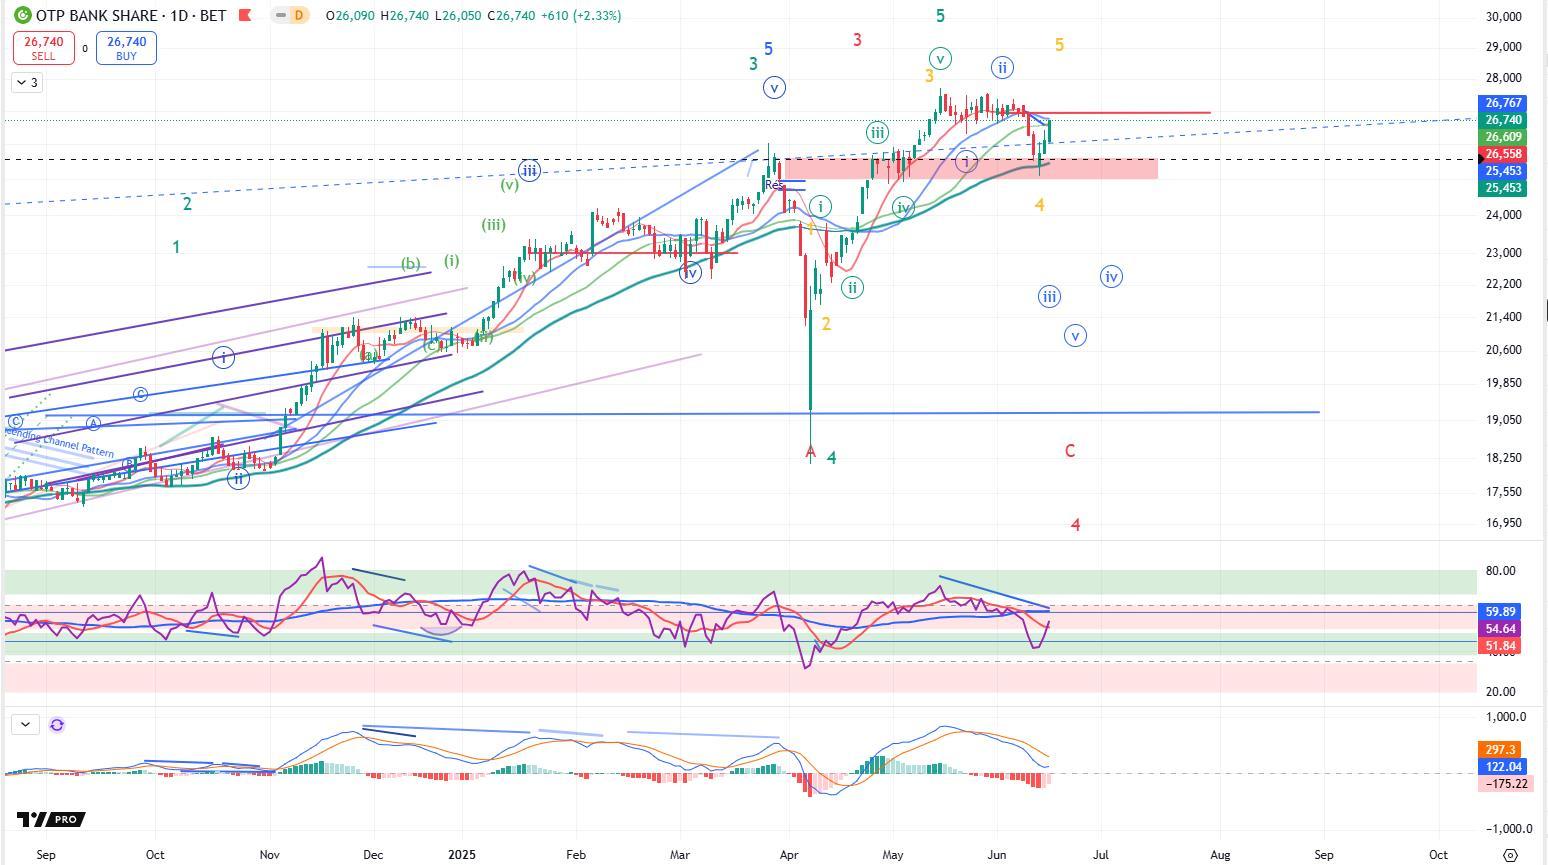Click the 80.00 RSI scale label
1548x865 pixels.
pos(1500,571)
